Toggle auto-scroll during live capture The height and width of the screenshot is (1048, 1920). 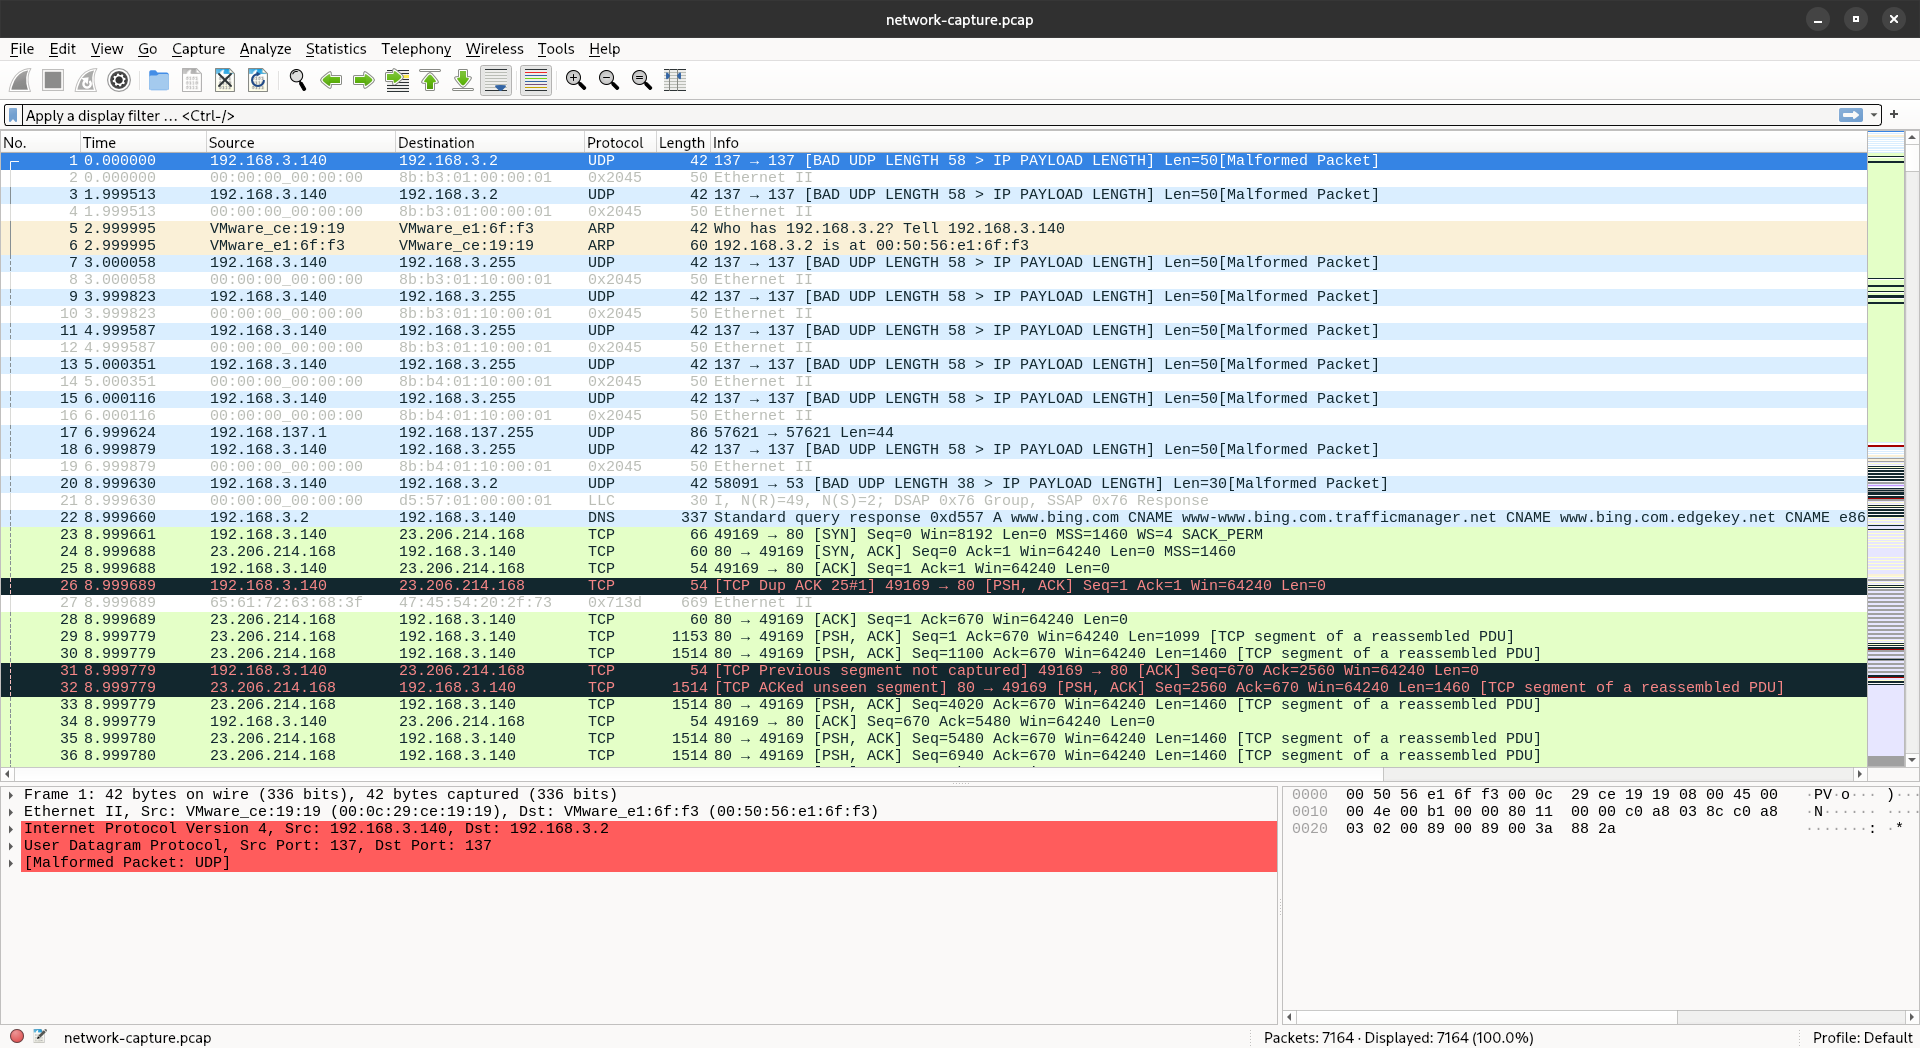point(496,80)
